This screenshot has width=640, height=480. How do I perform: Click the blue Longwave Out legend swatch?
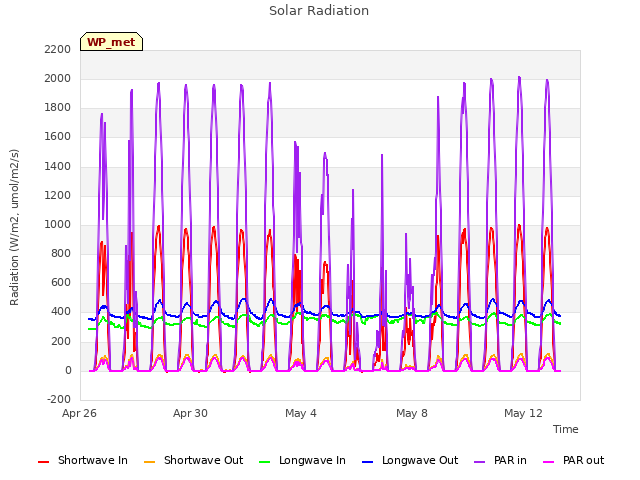point(367,462)
